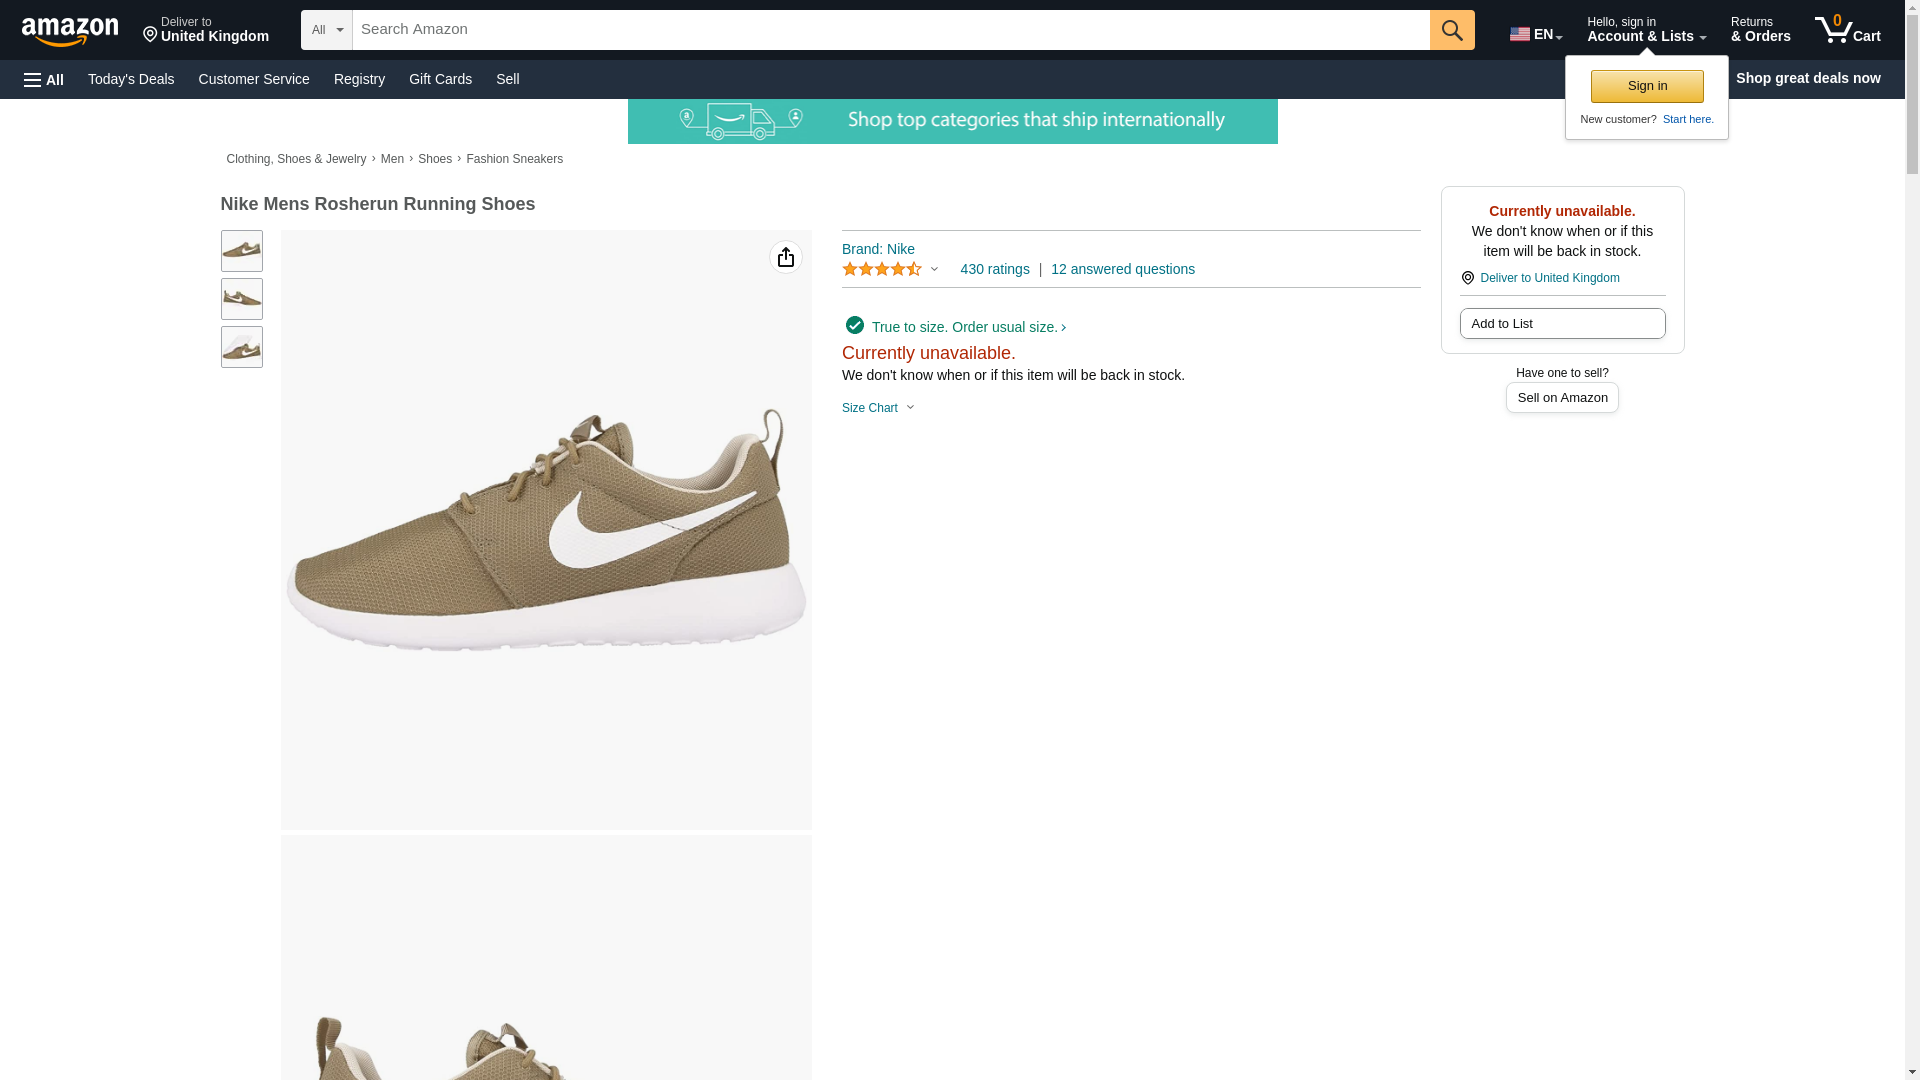The width and height of the screenshot is (1920, 1080).
Task: Select the second shoe thumbnail
Action: coord(242,299)
